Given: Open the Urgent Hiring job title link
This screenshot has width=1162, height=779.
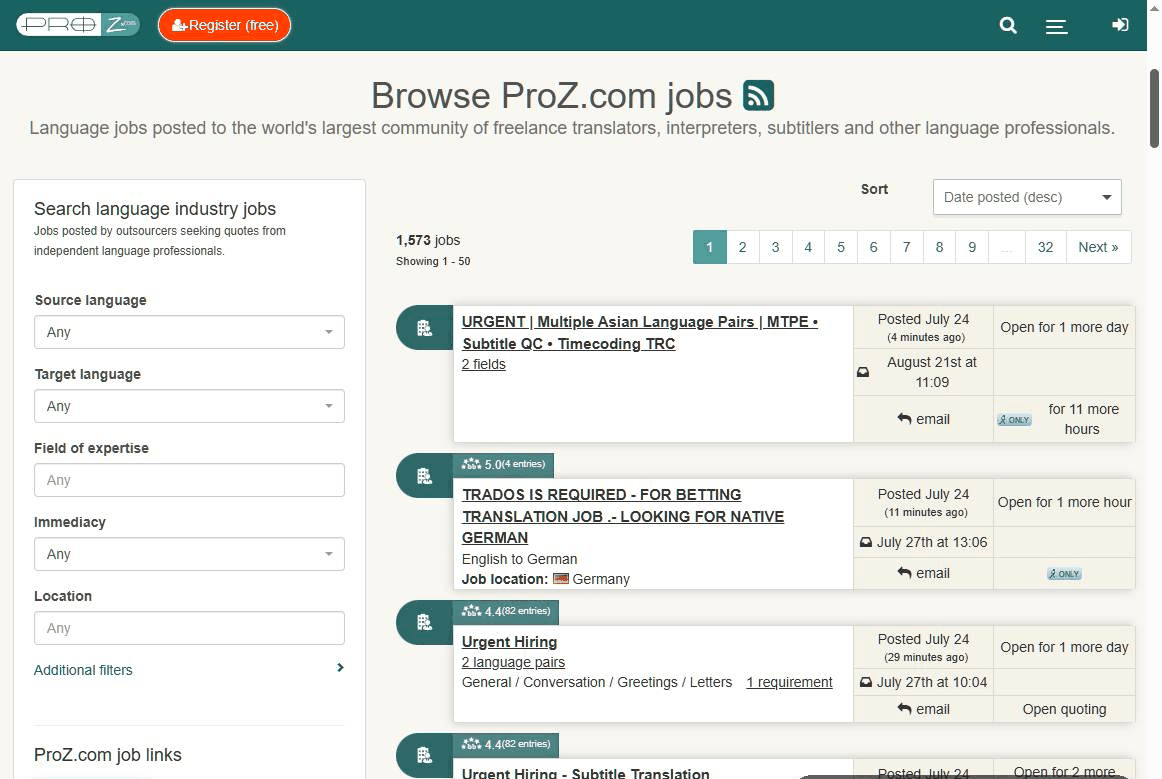Looking at the screenshot, I should [509, 642].
